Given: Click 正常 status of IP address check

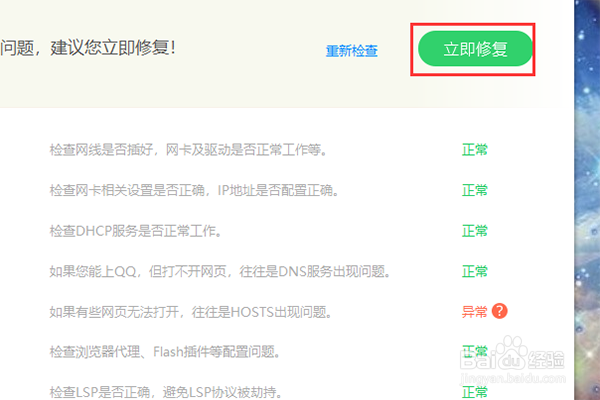Looking at the screenshot, I should click(x=474, y=190).
